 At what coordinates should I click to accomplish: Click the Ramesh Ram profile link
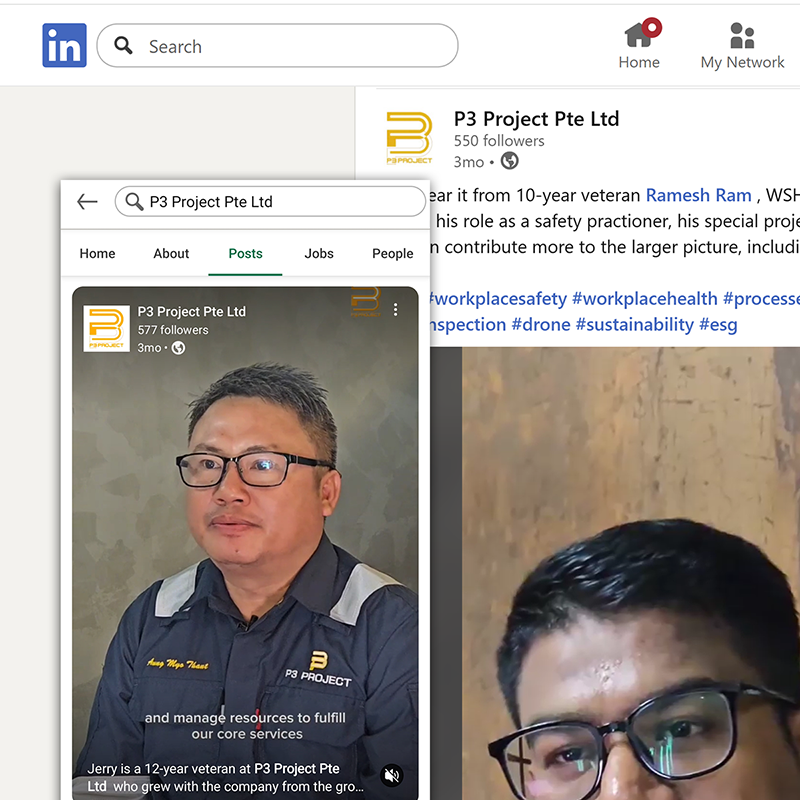point(698,195)
